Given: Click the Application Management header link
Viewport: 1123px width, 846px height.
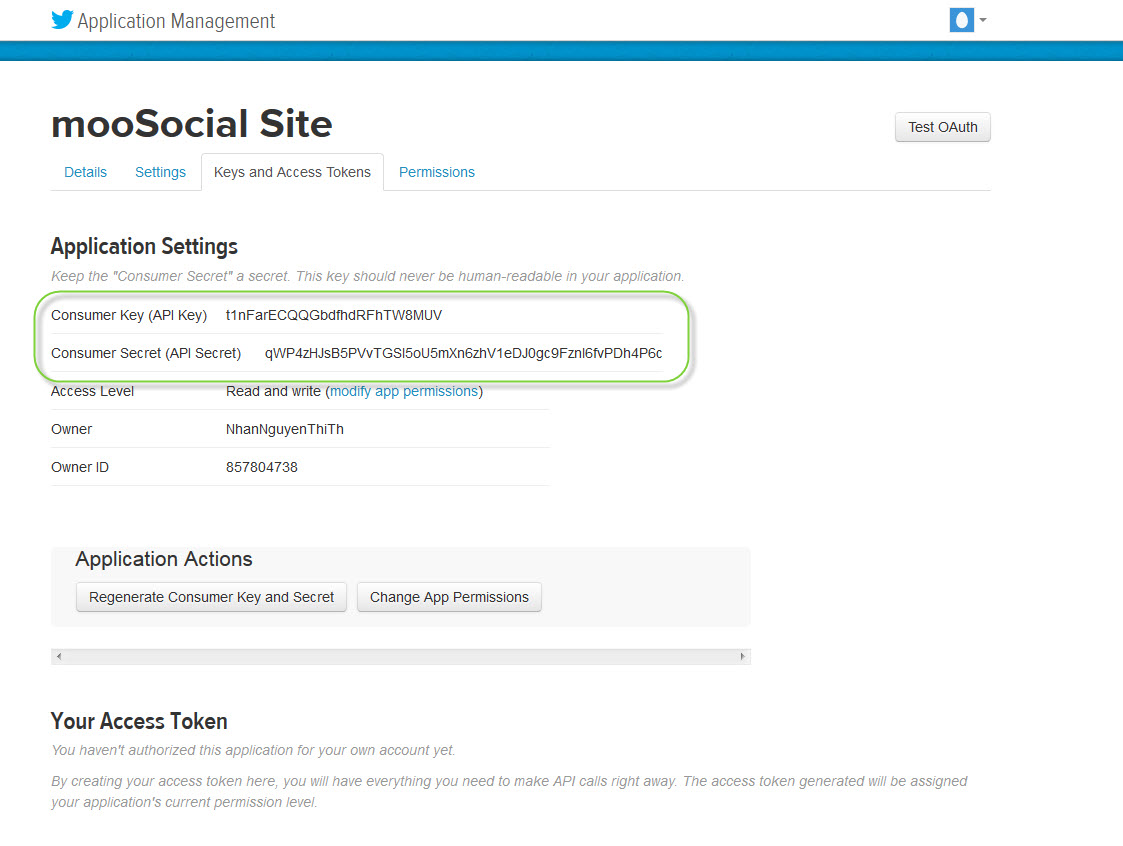Looking at the screenshot, I should [174, 20].
